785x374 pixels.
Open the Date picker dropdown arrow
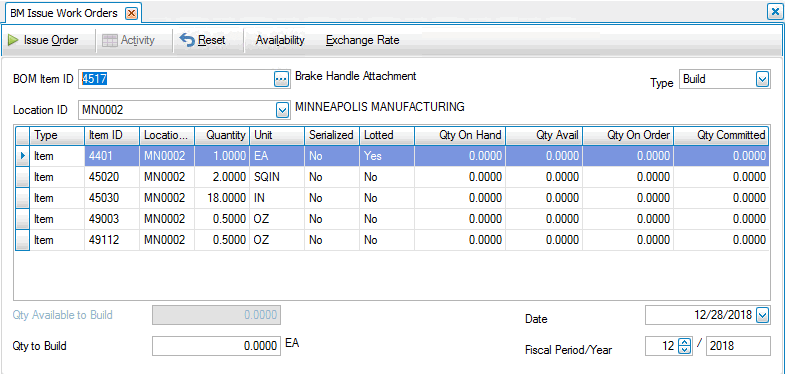[762, 315]
